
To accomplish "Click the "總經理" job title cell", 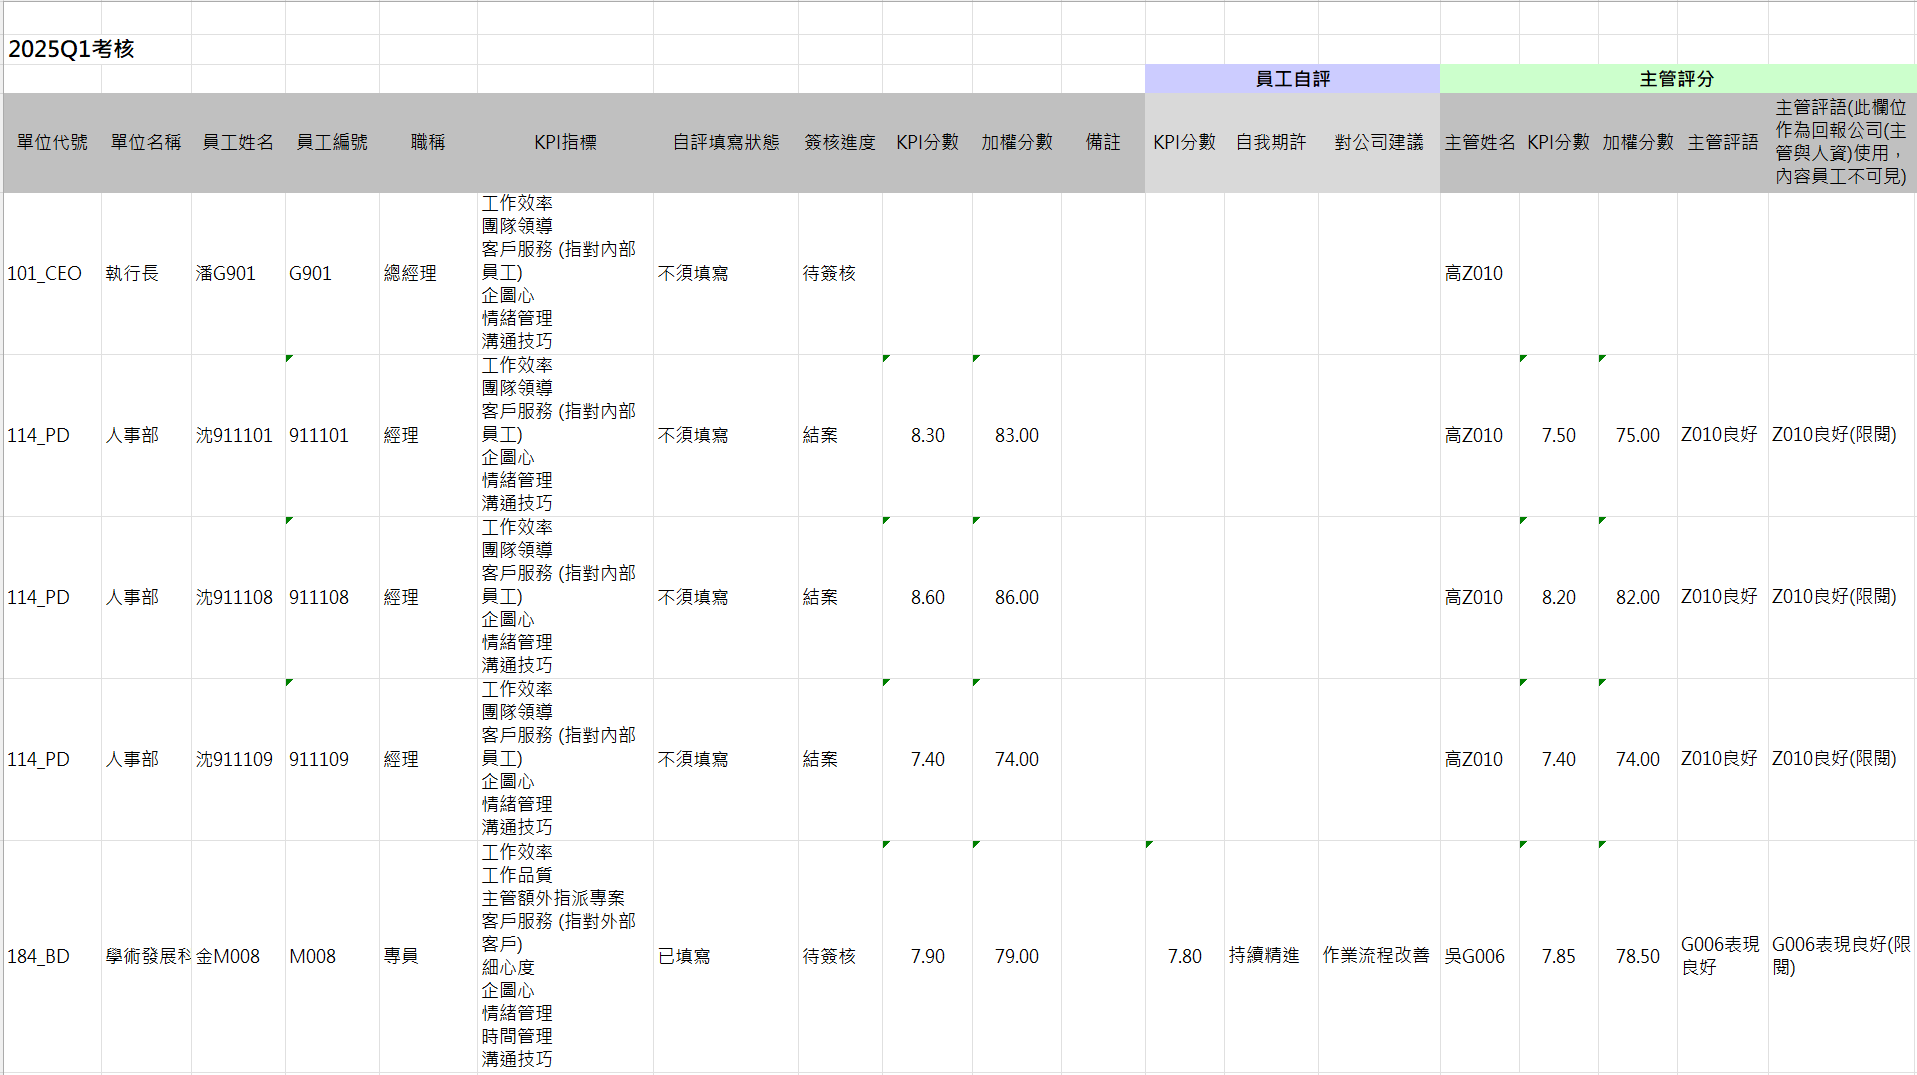I will point(410,273).
